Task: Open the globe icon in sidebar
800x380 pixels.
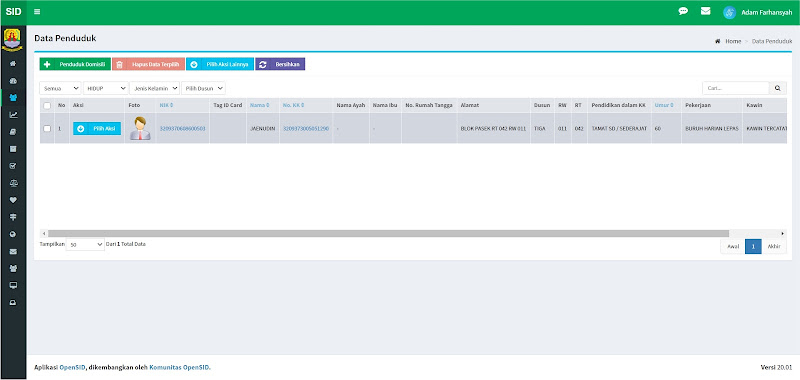Action: (x=13, y=234)
